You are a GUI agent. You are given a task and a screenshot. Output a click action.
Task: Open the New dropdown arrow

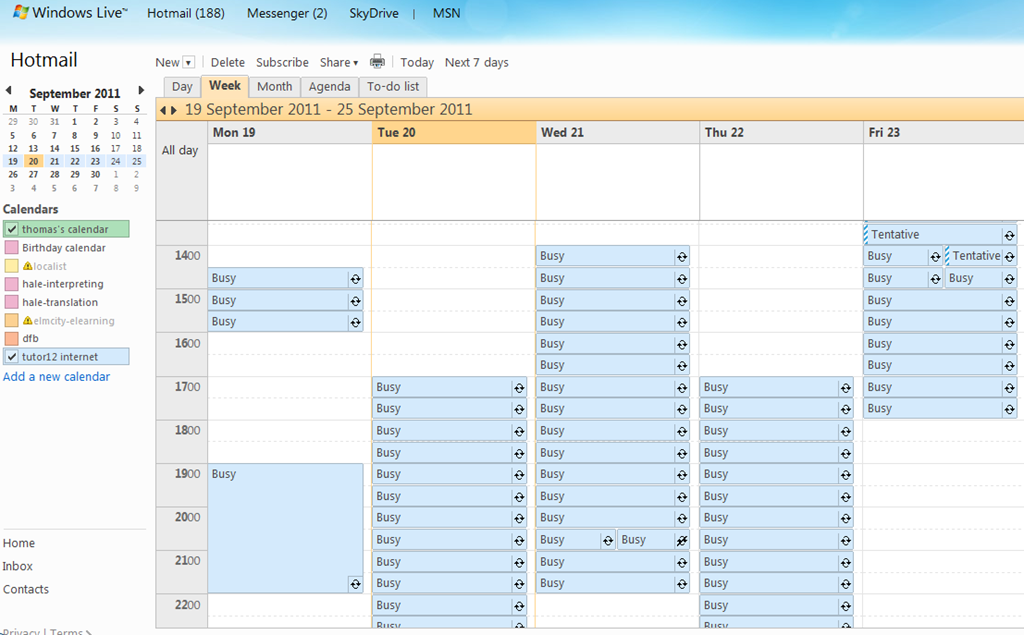coord(188,63)
